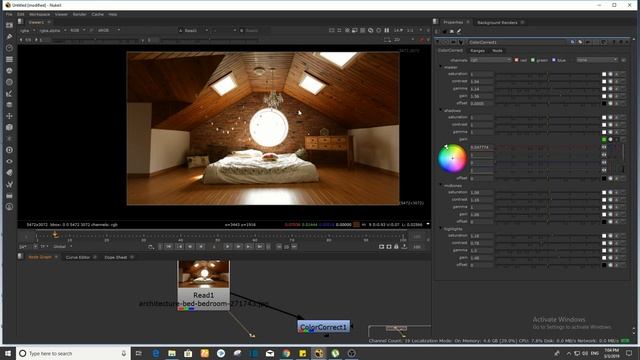Screen dimensions: 640x360
Task: Click the master gain value field
Action: [x=481, y=96]
